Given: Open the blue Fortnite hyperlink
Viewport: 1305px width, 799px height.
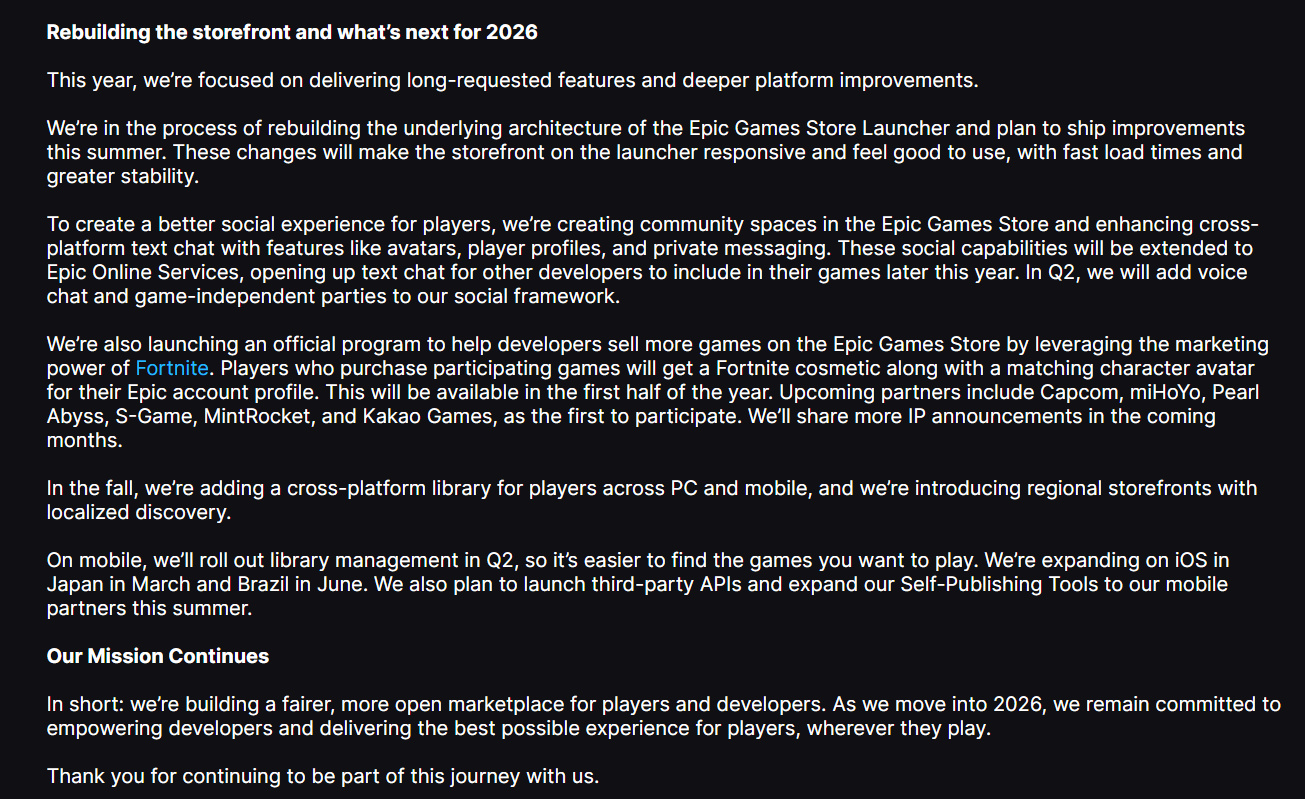Looking at the screenshot, I should coord(172,367).
